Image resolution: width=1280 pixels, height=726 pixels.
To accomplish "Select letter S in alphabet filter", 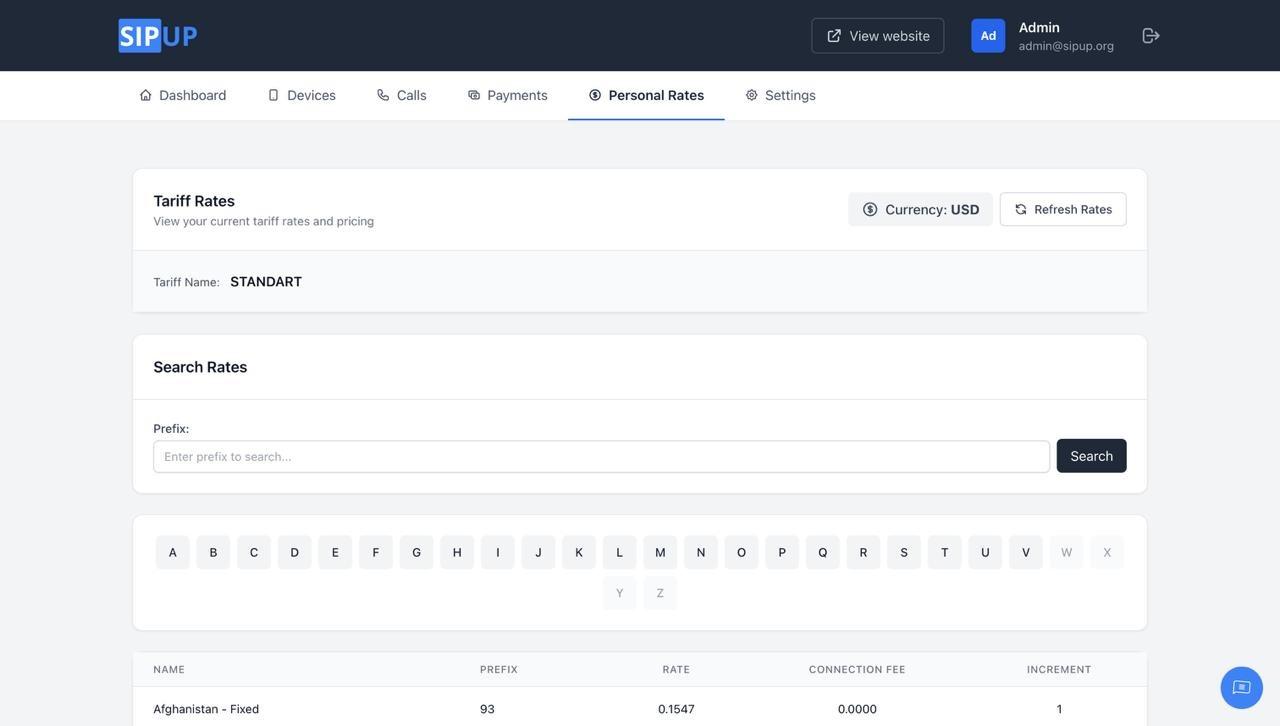I will (904, 553).
